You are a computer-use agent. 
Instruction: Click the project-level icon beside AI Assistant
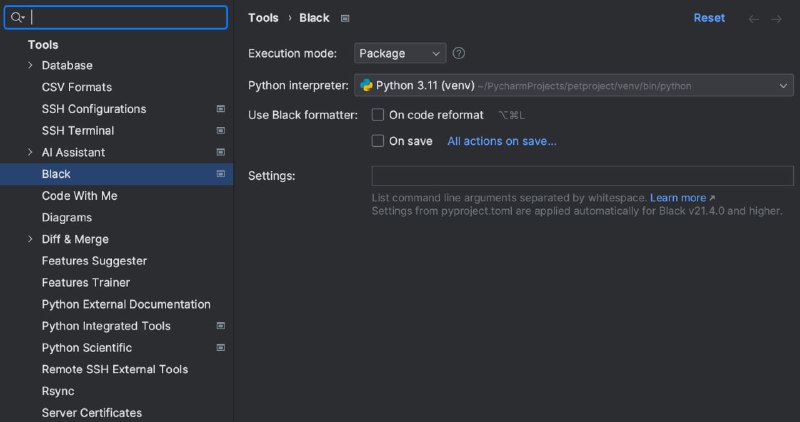[220, 152]
